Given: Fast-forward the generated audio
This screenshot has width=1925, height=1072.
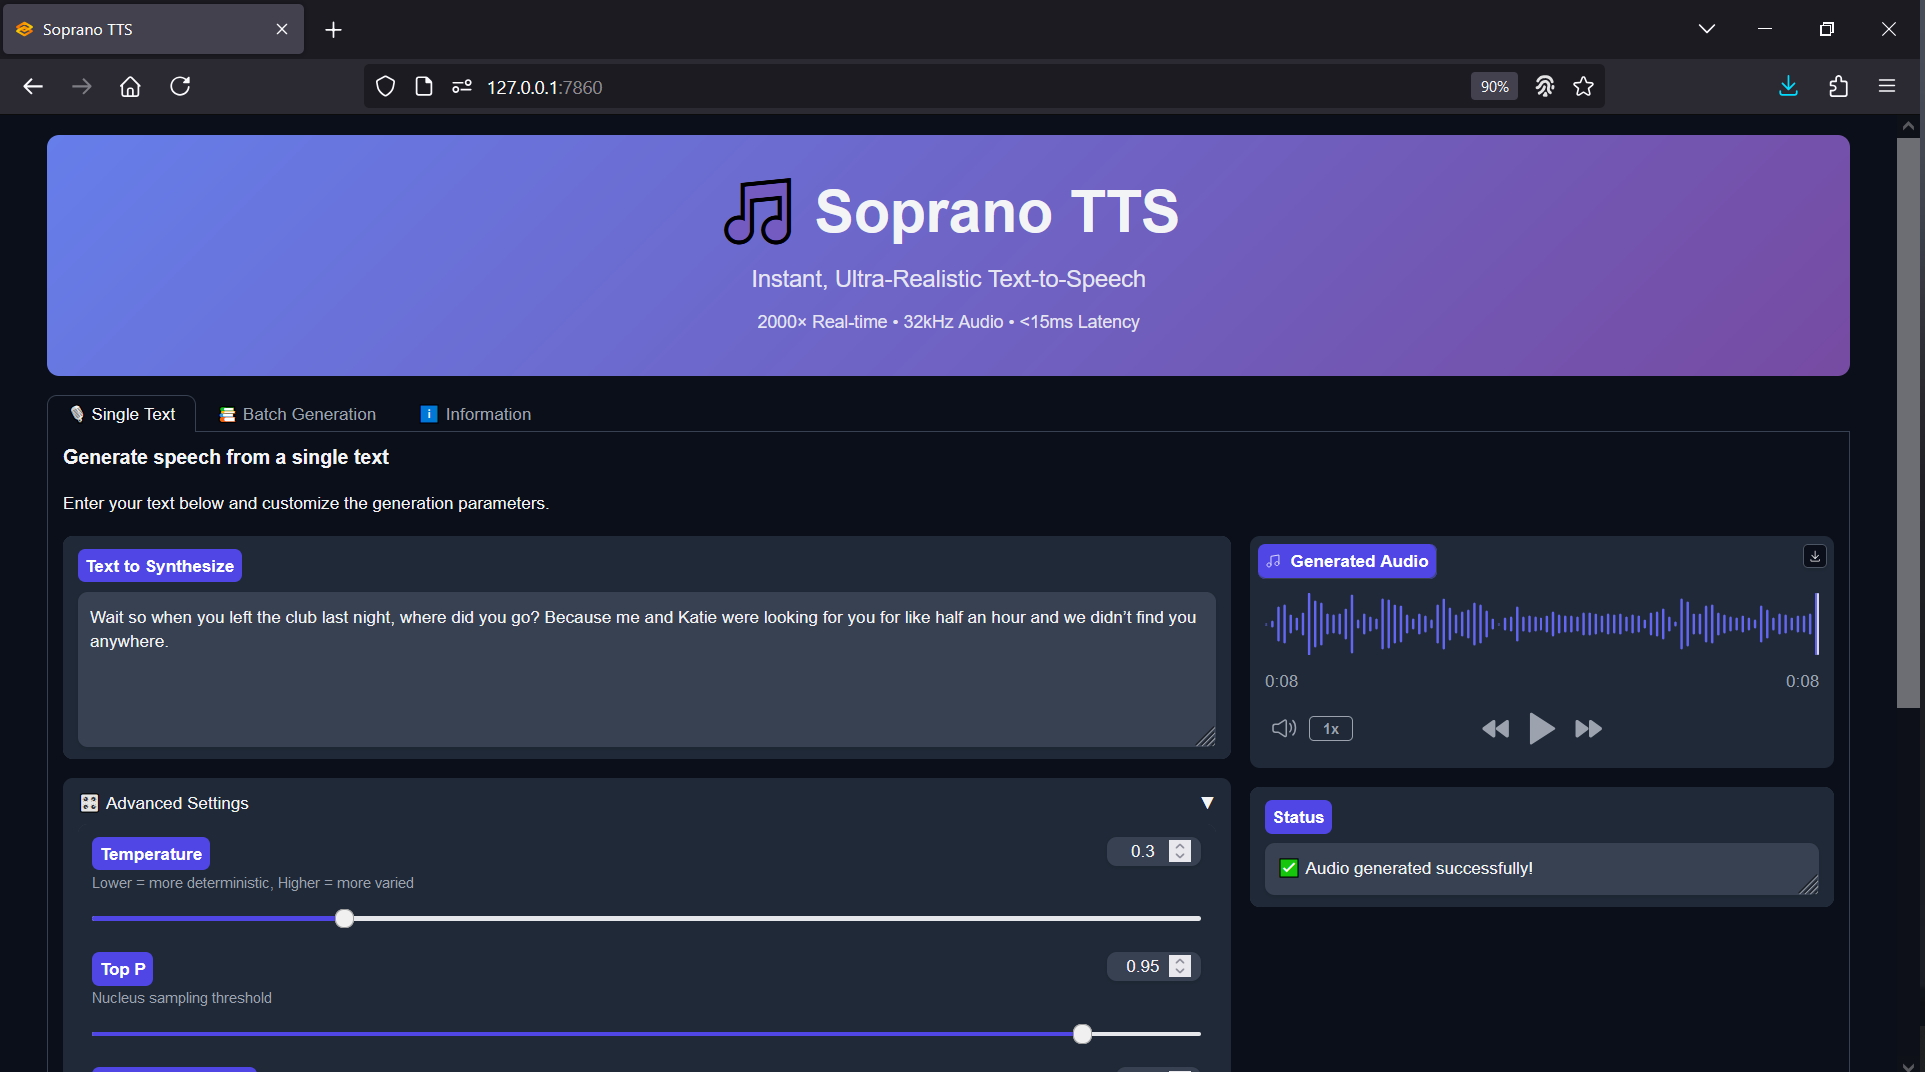Looking at the screenshot, I should coord(1588,728).
